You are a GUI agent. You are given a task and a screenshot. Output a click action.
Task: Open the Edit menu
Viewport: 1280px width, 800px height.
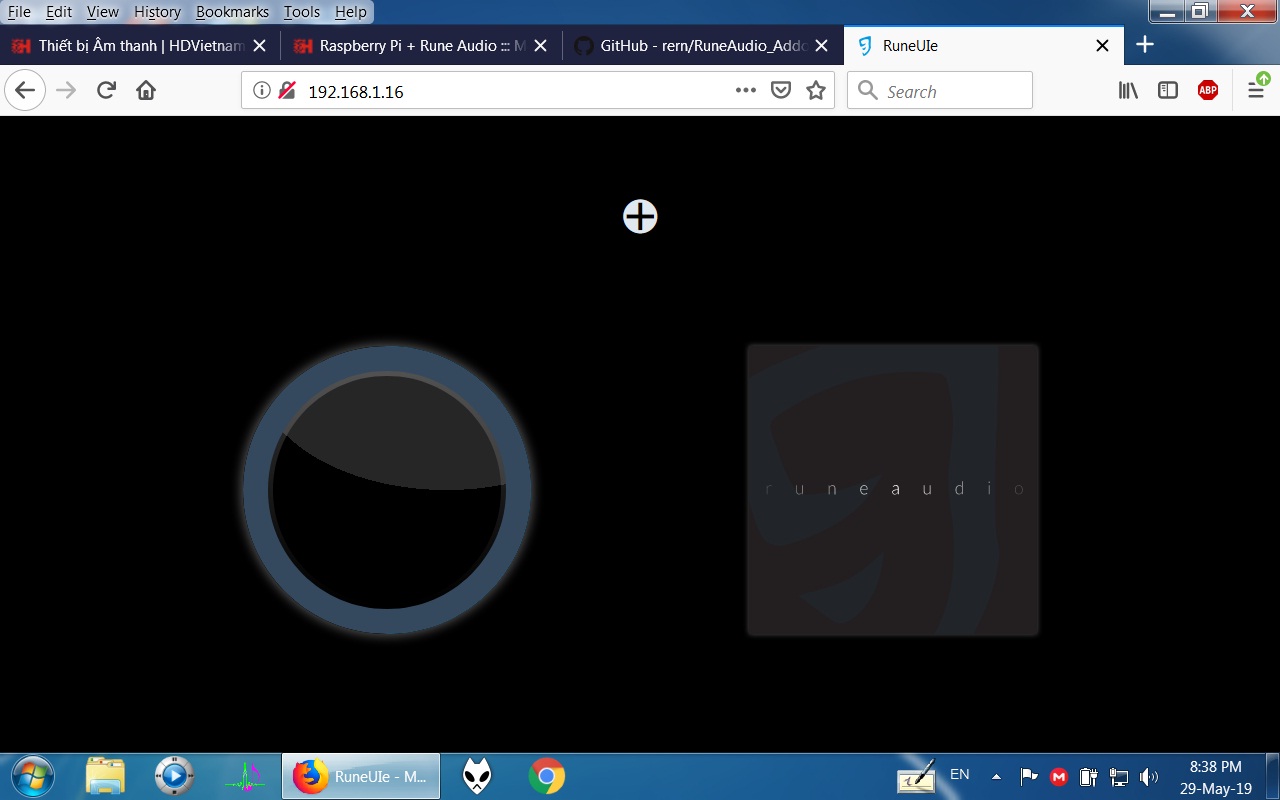[x=59, y=12]
